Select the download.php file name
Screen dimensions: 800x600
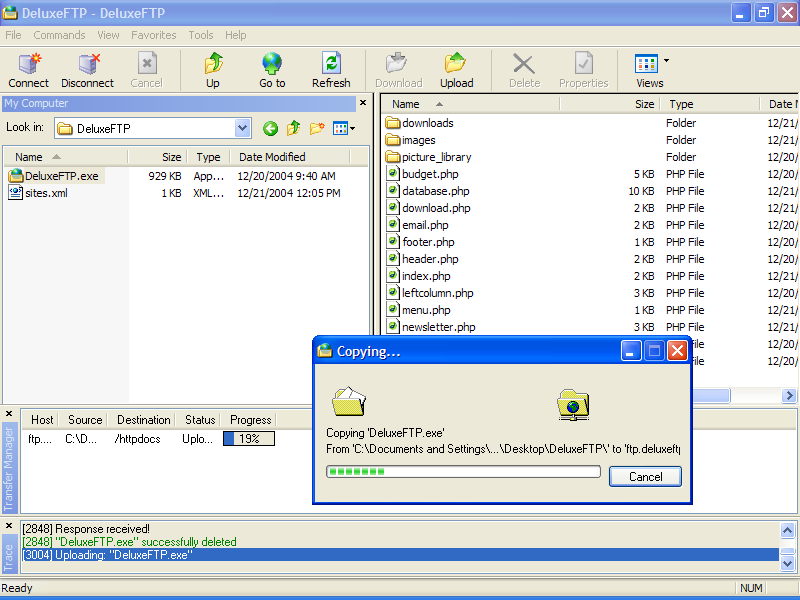click(436, 208)
